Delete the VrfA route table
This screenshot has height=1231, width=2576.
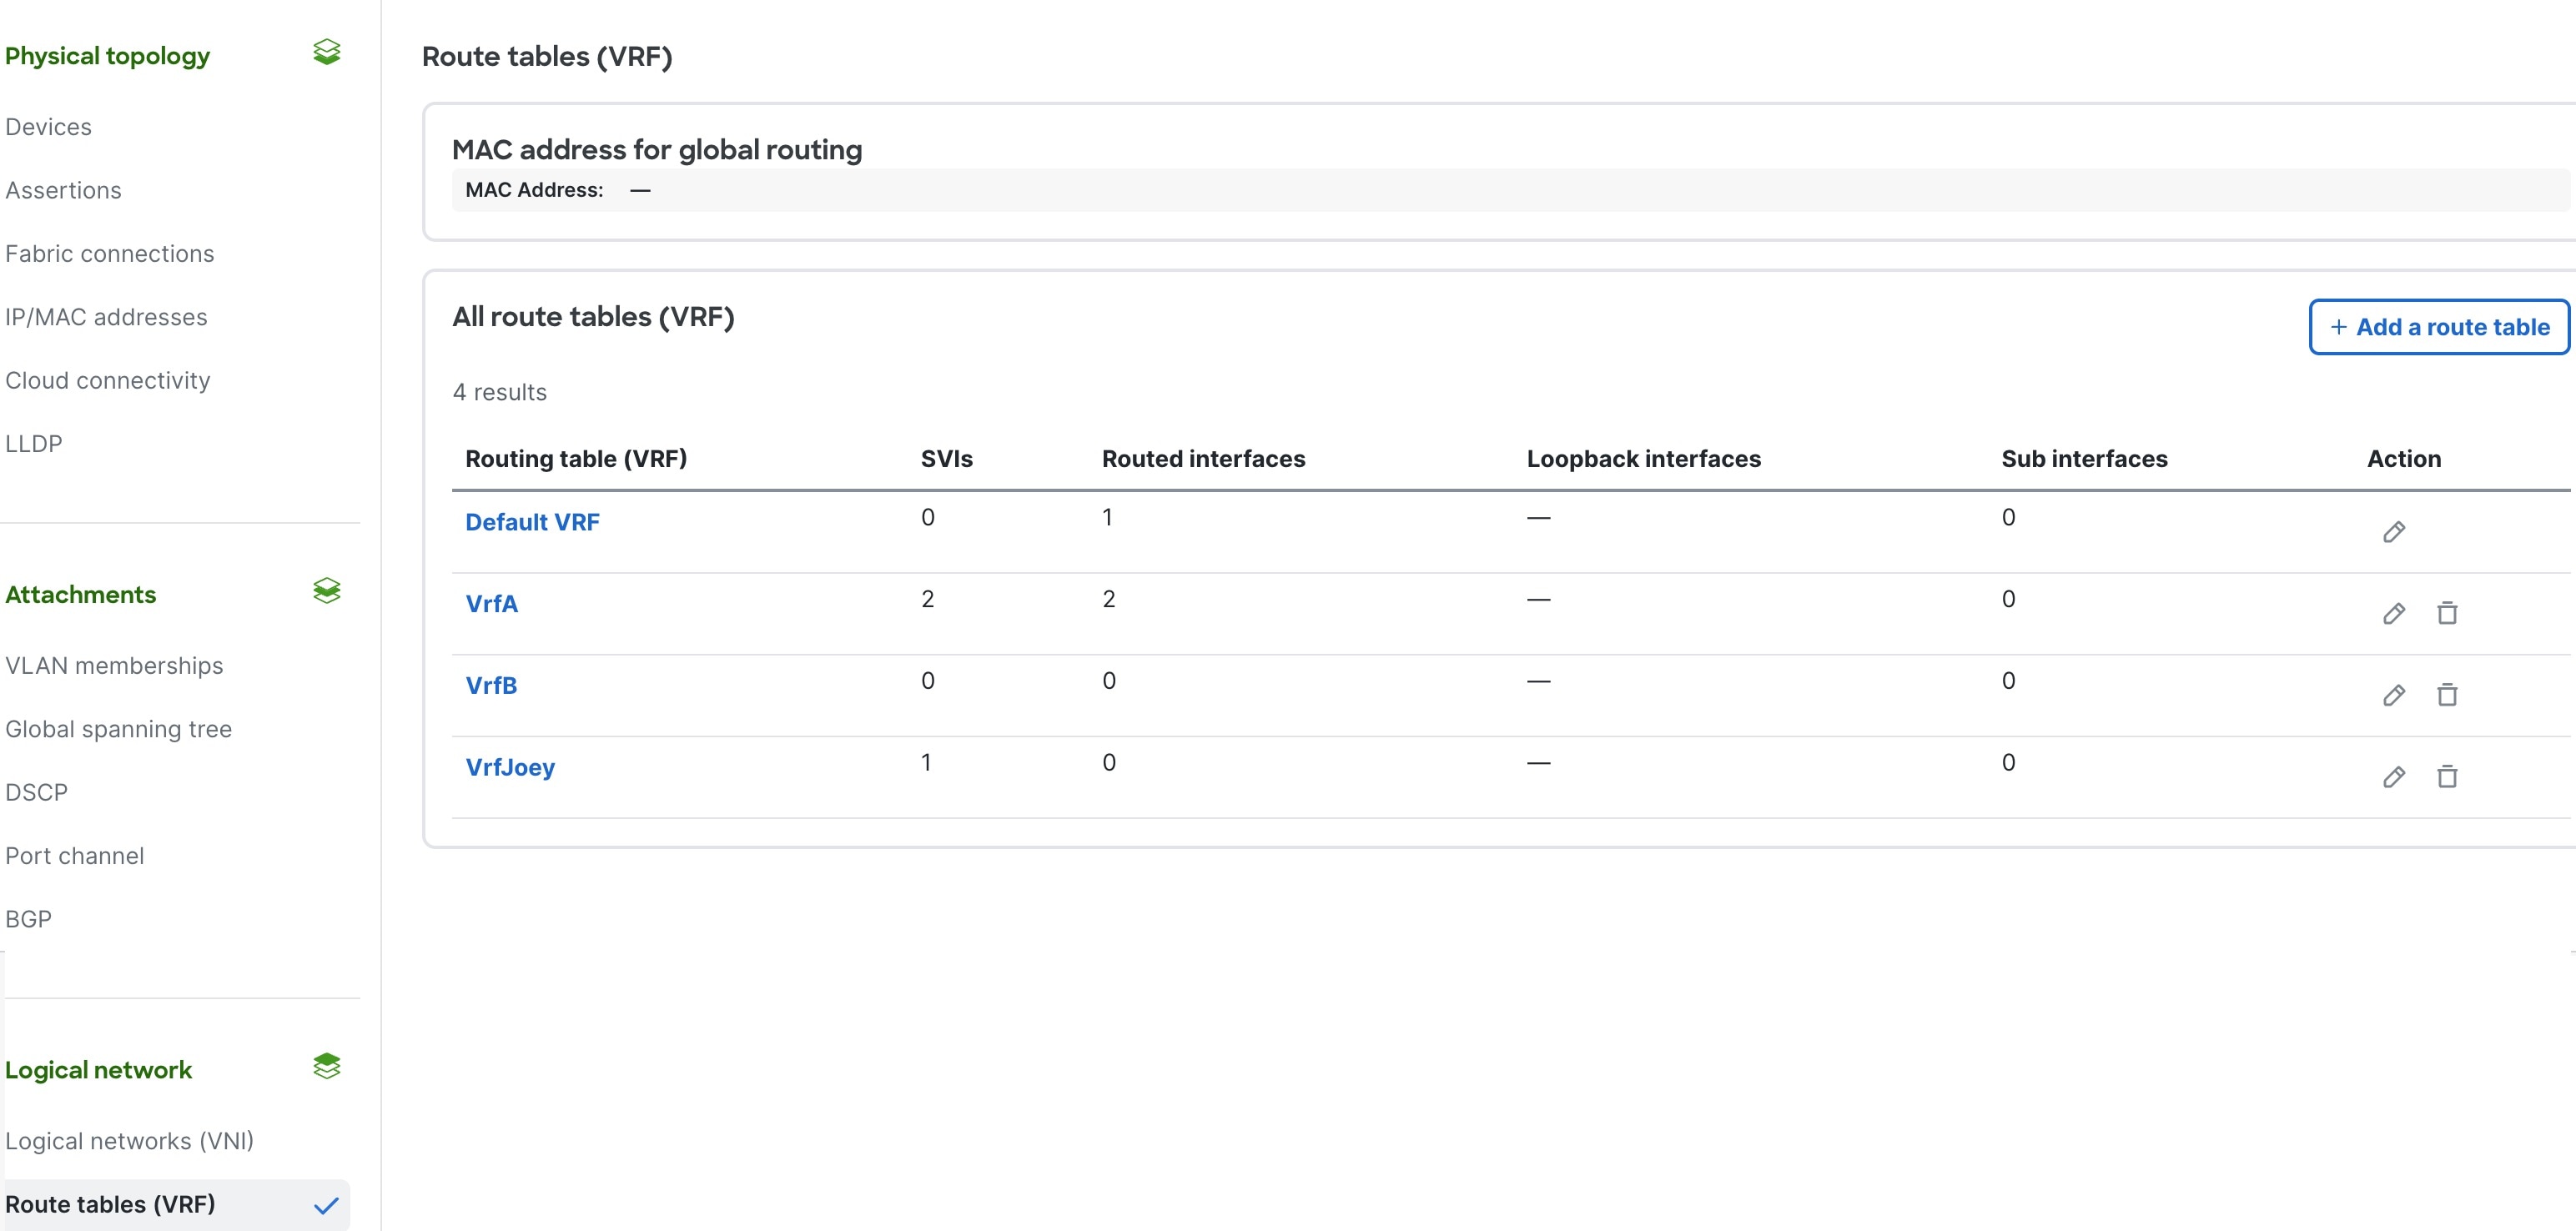(2447, 613)
